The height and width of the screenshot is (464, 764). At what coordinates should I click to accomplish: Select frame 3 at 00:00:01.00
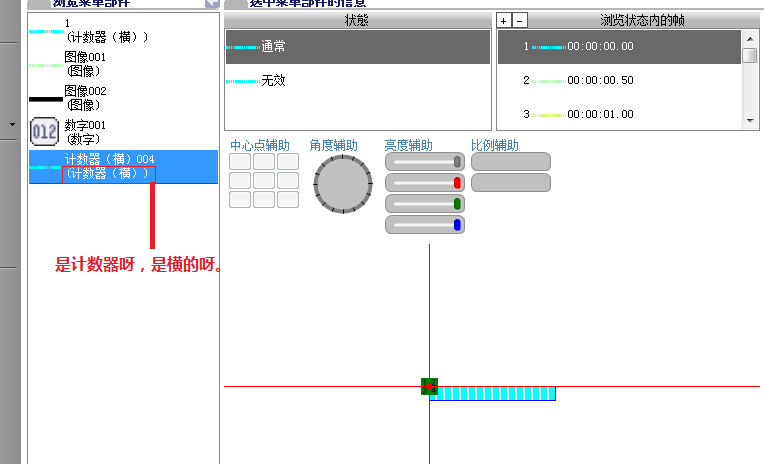[x=619, y=114]
